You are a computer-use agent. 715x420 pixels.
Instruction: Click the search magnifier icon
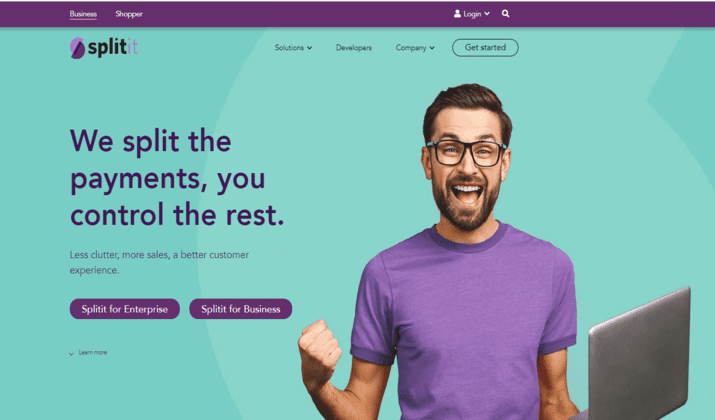(x=505, y=14)
